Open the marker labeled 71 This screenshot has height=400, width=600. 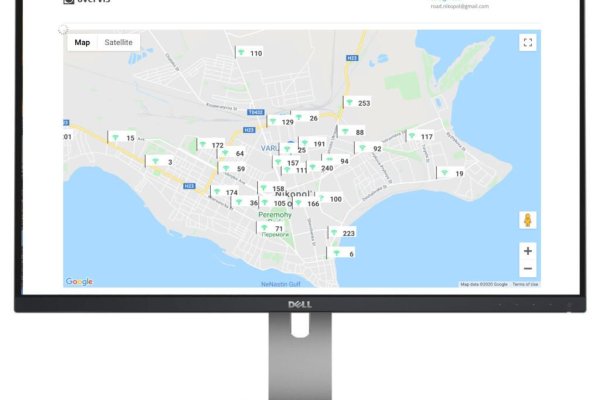click(273, 229)
